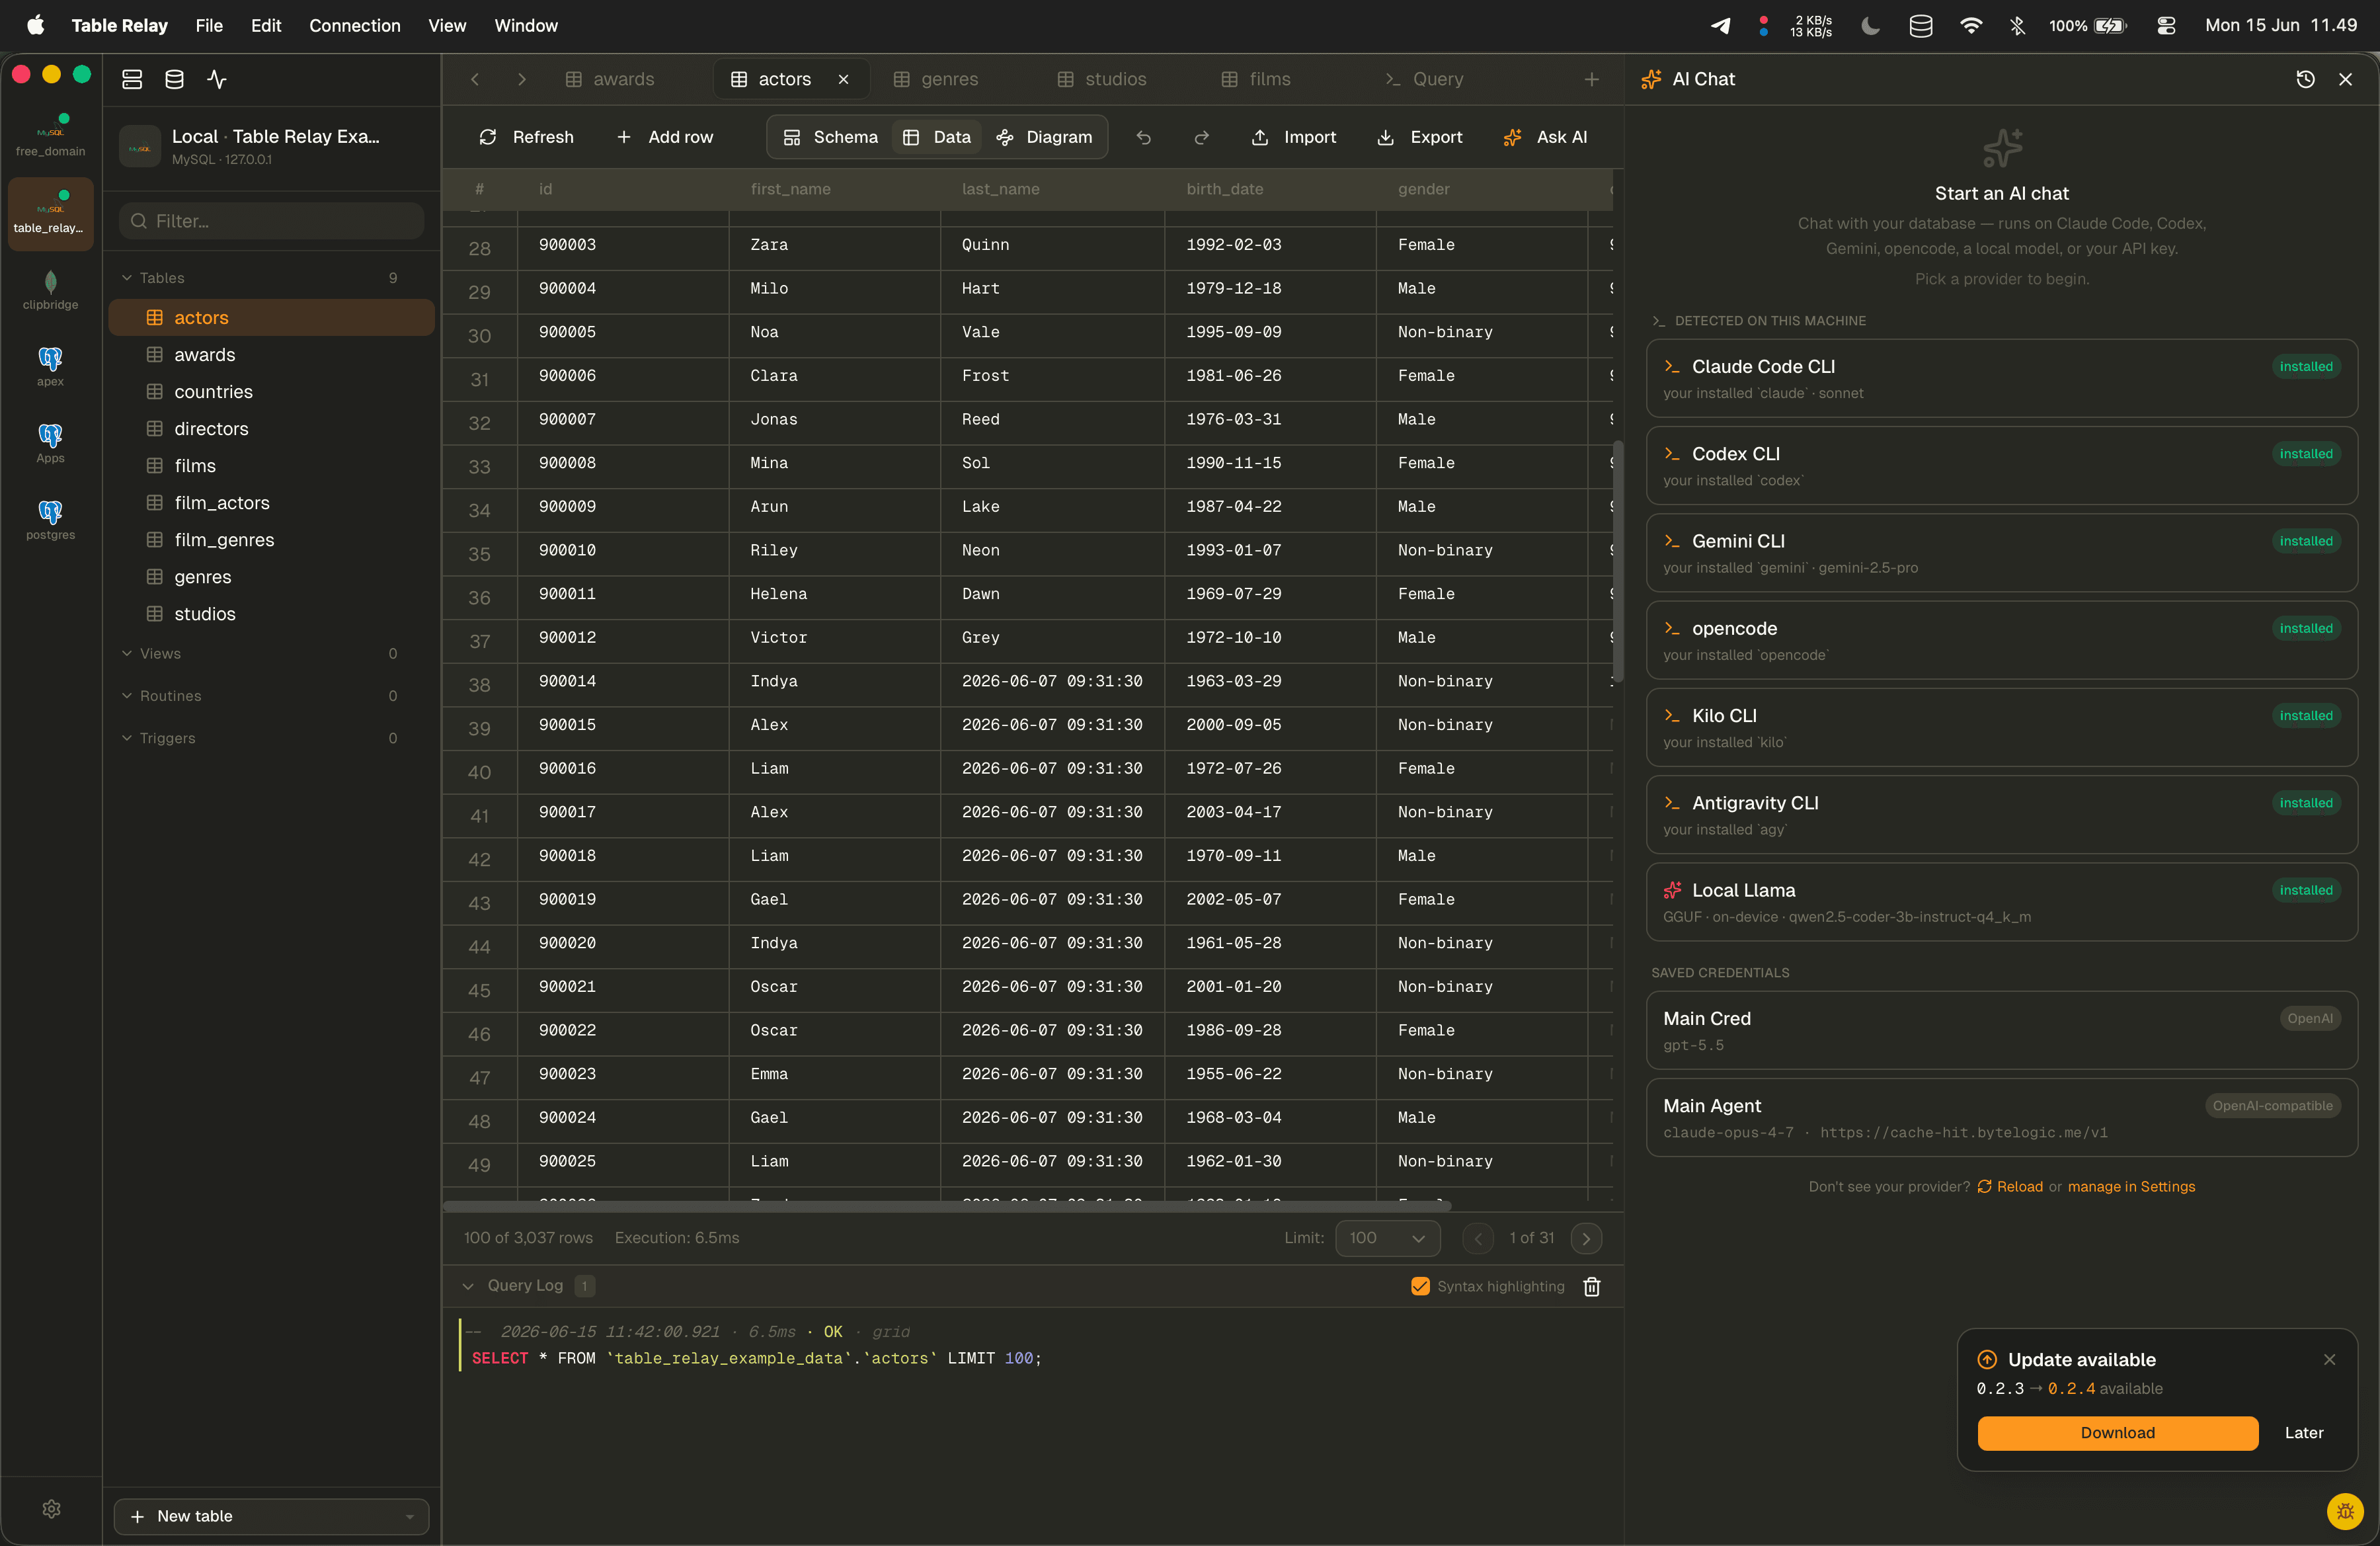Expand the Triggers section
Screen dimensions: 2380x1546
[127, 738]
